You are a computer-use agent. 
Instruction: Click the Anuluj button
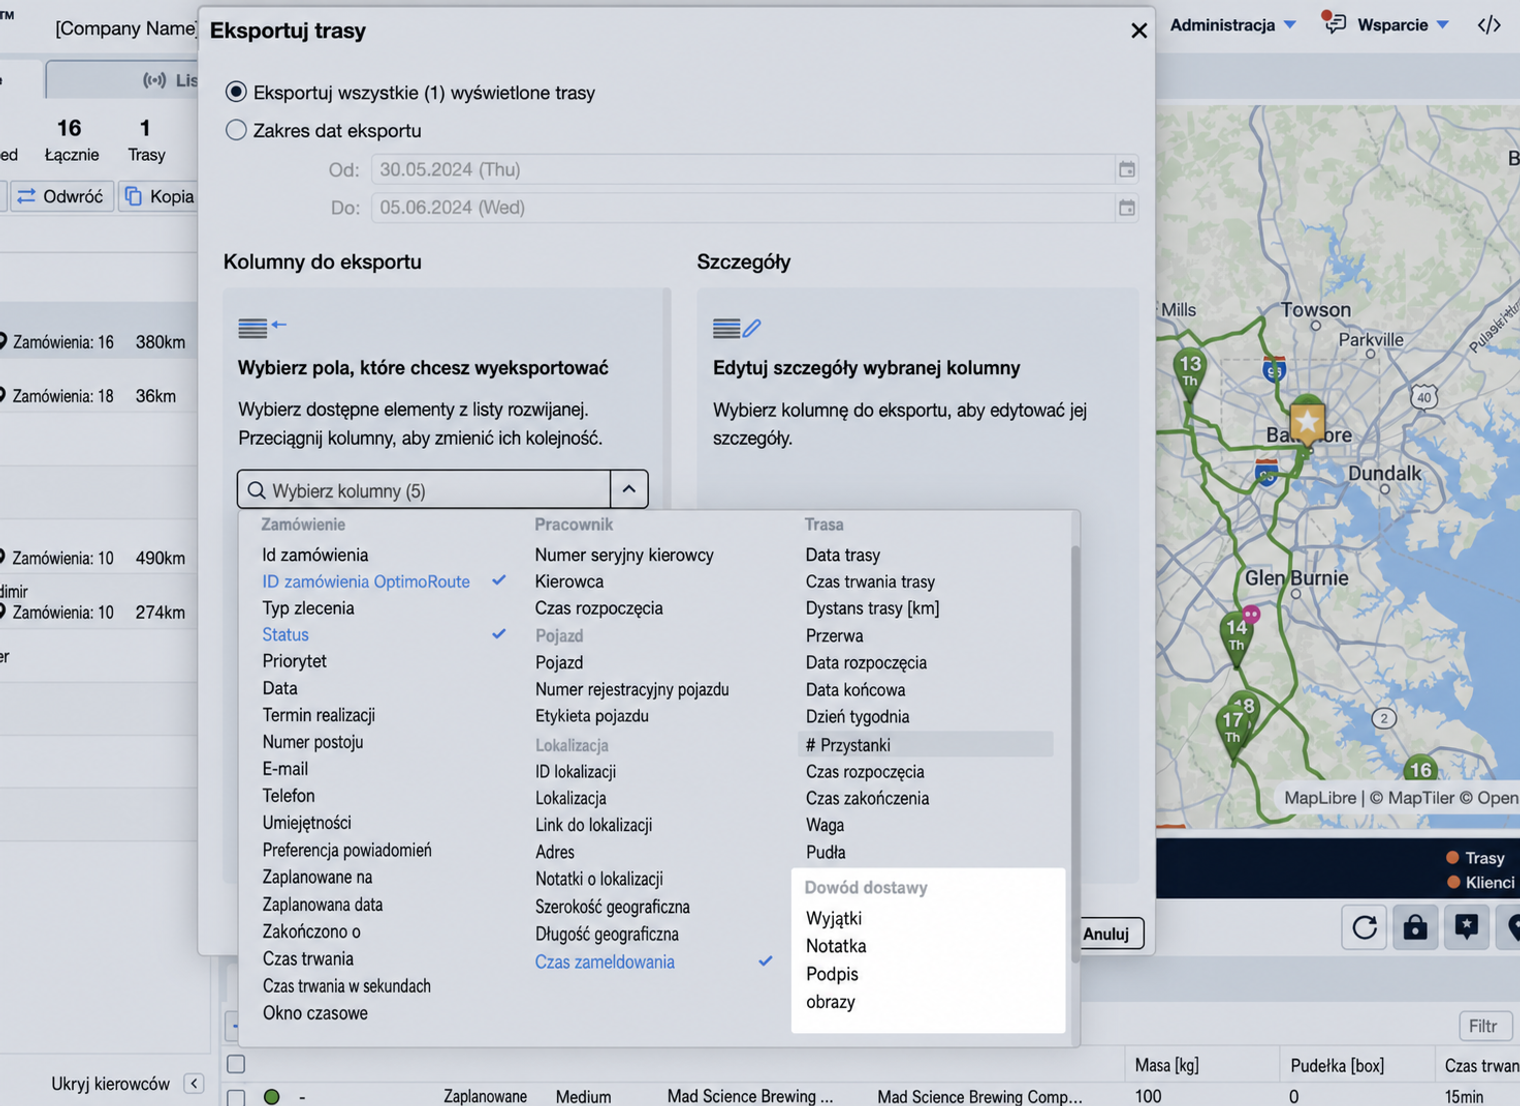(1108, 933)
